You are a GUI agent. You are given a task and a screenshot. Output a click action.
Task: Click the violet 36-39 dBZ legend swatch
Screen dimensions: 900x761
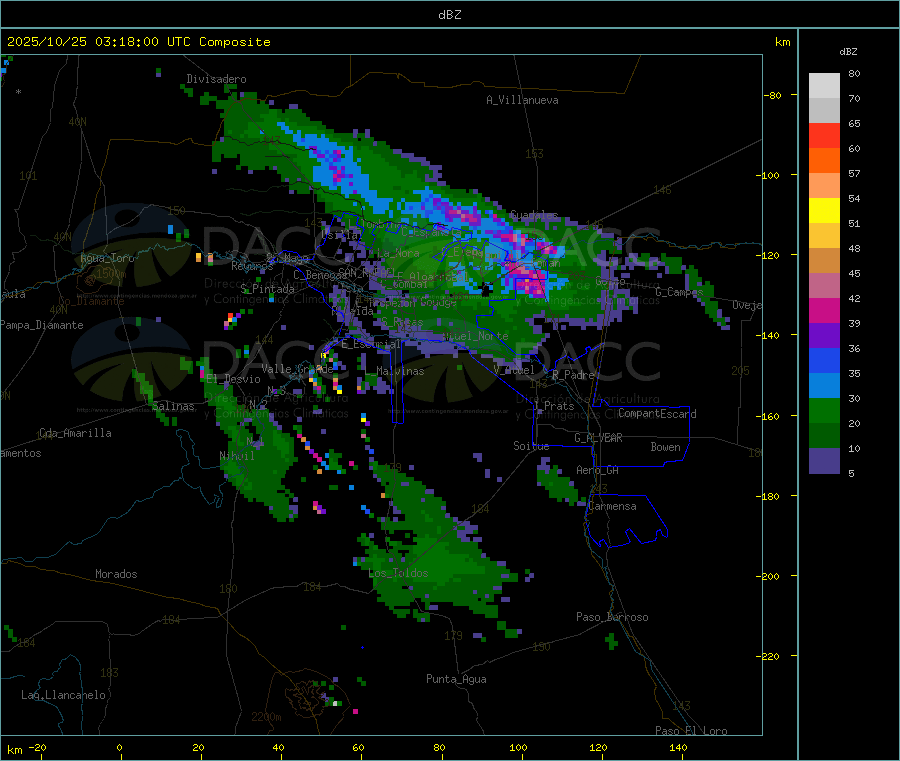coord(824,336)
